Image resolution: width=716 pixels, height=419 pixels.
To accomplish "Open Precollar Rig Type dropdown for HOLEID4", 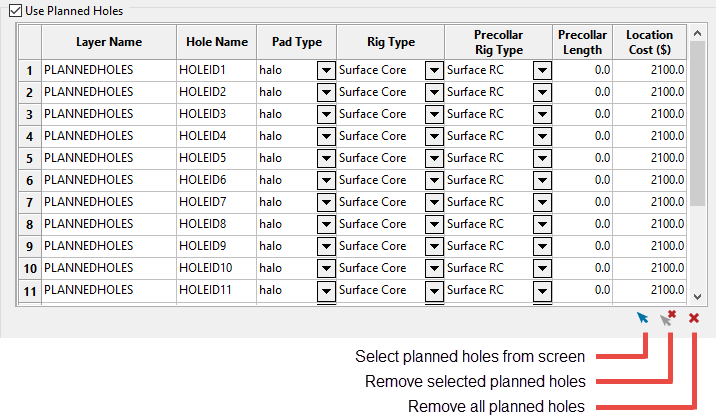I will coord(542,136).
